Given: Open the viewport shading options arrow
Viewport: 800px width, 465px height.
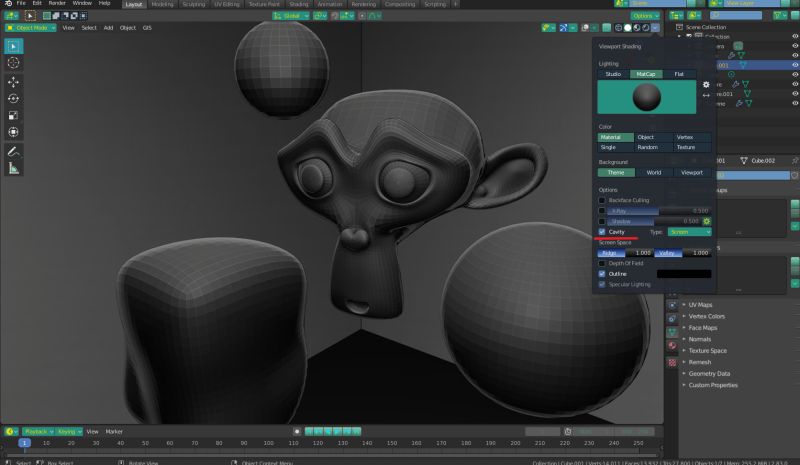Looking at the screenshot, I should coord(656,28).
